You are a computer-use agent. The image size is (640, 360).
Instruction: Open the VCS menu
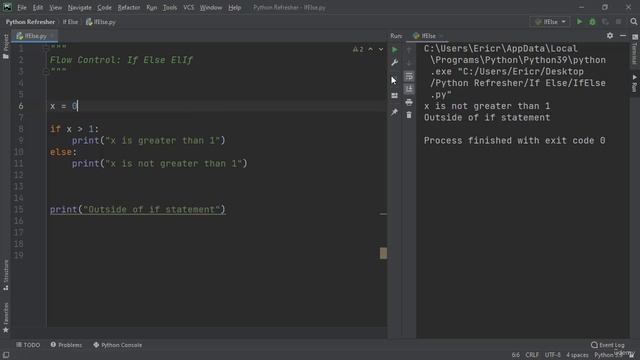coord(189,7)
